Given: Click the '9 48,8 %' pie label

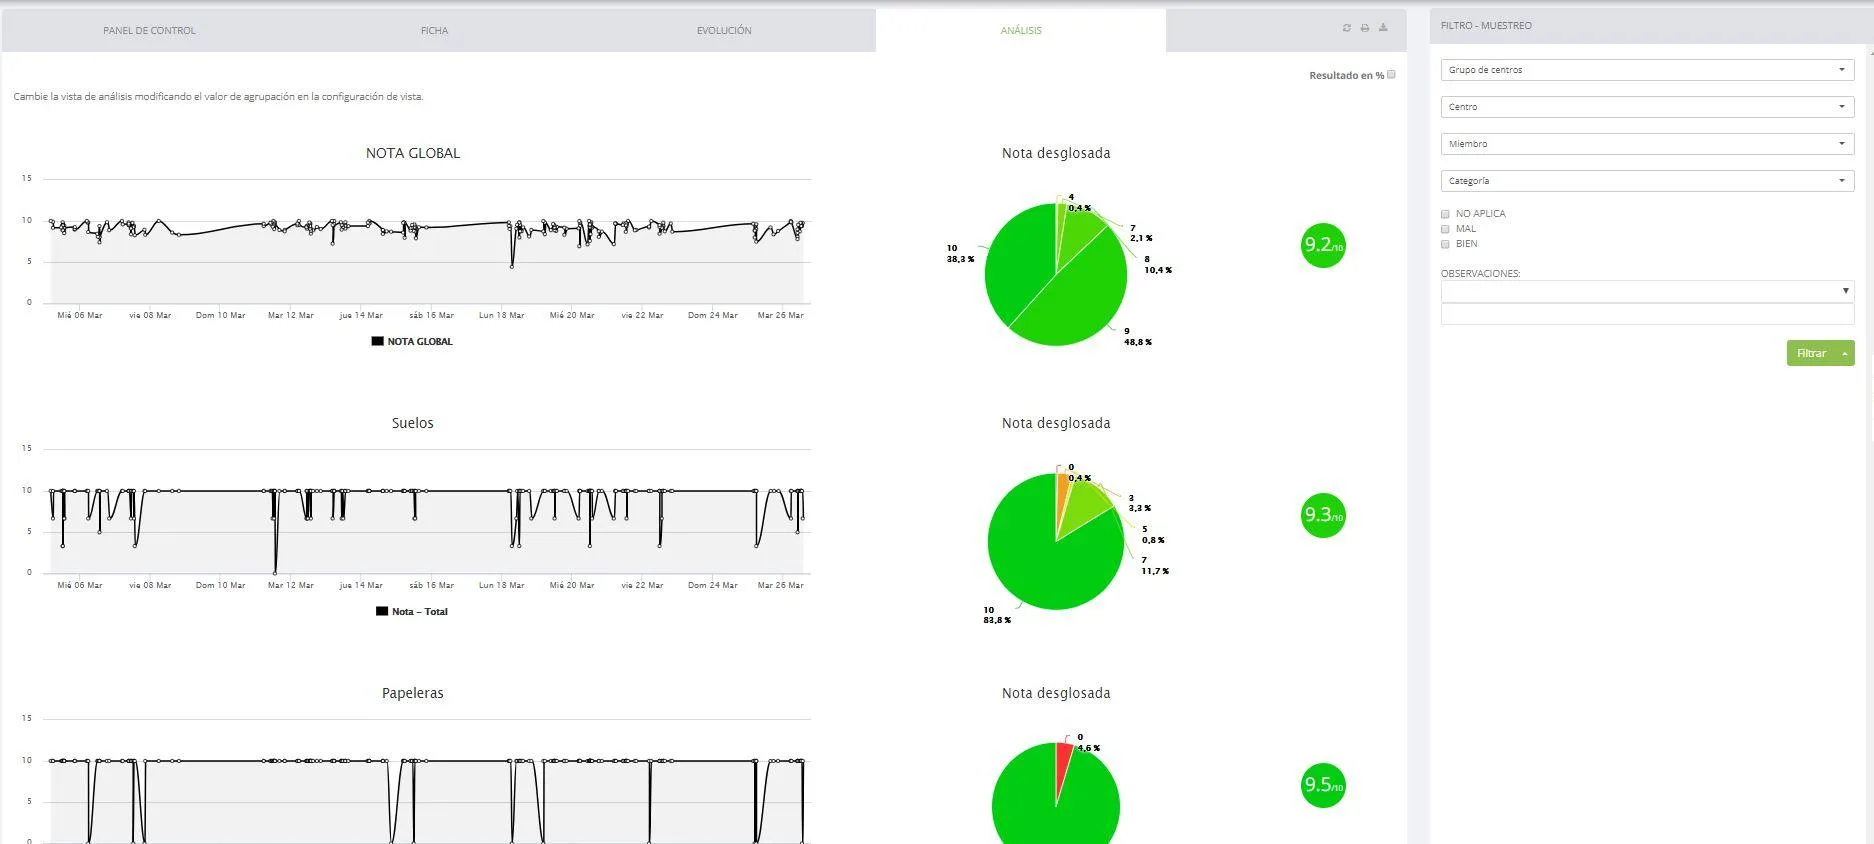Looking at the screenshot, I should click(x=1138, y=337).
